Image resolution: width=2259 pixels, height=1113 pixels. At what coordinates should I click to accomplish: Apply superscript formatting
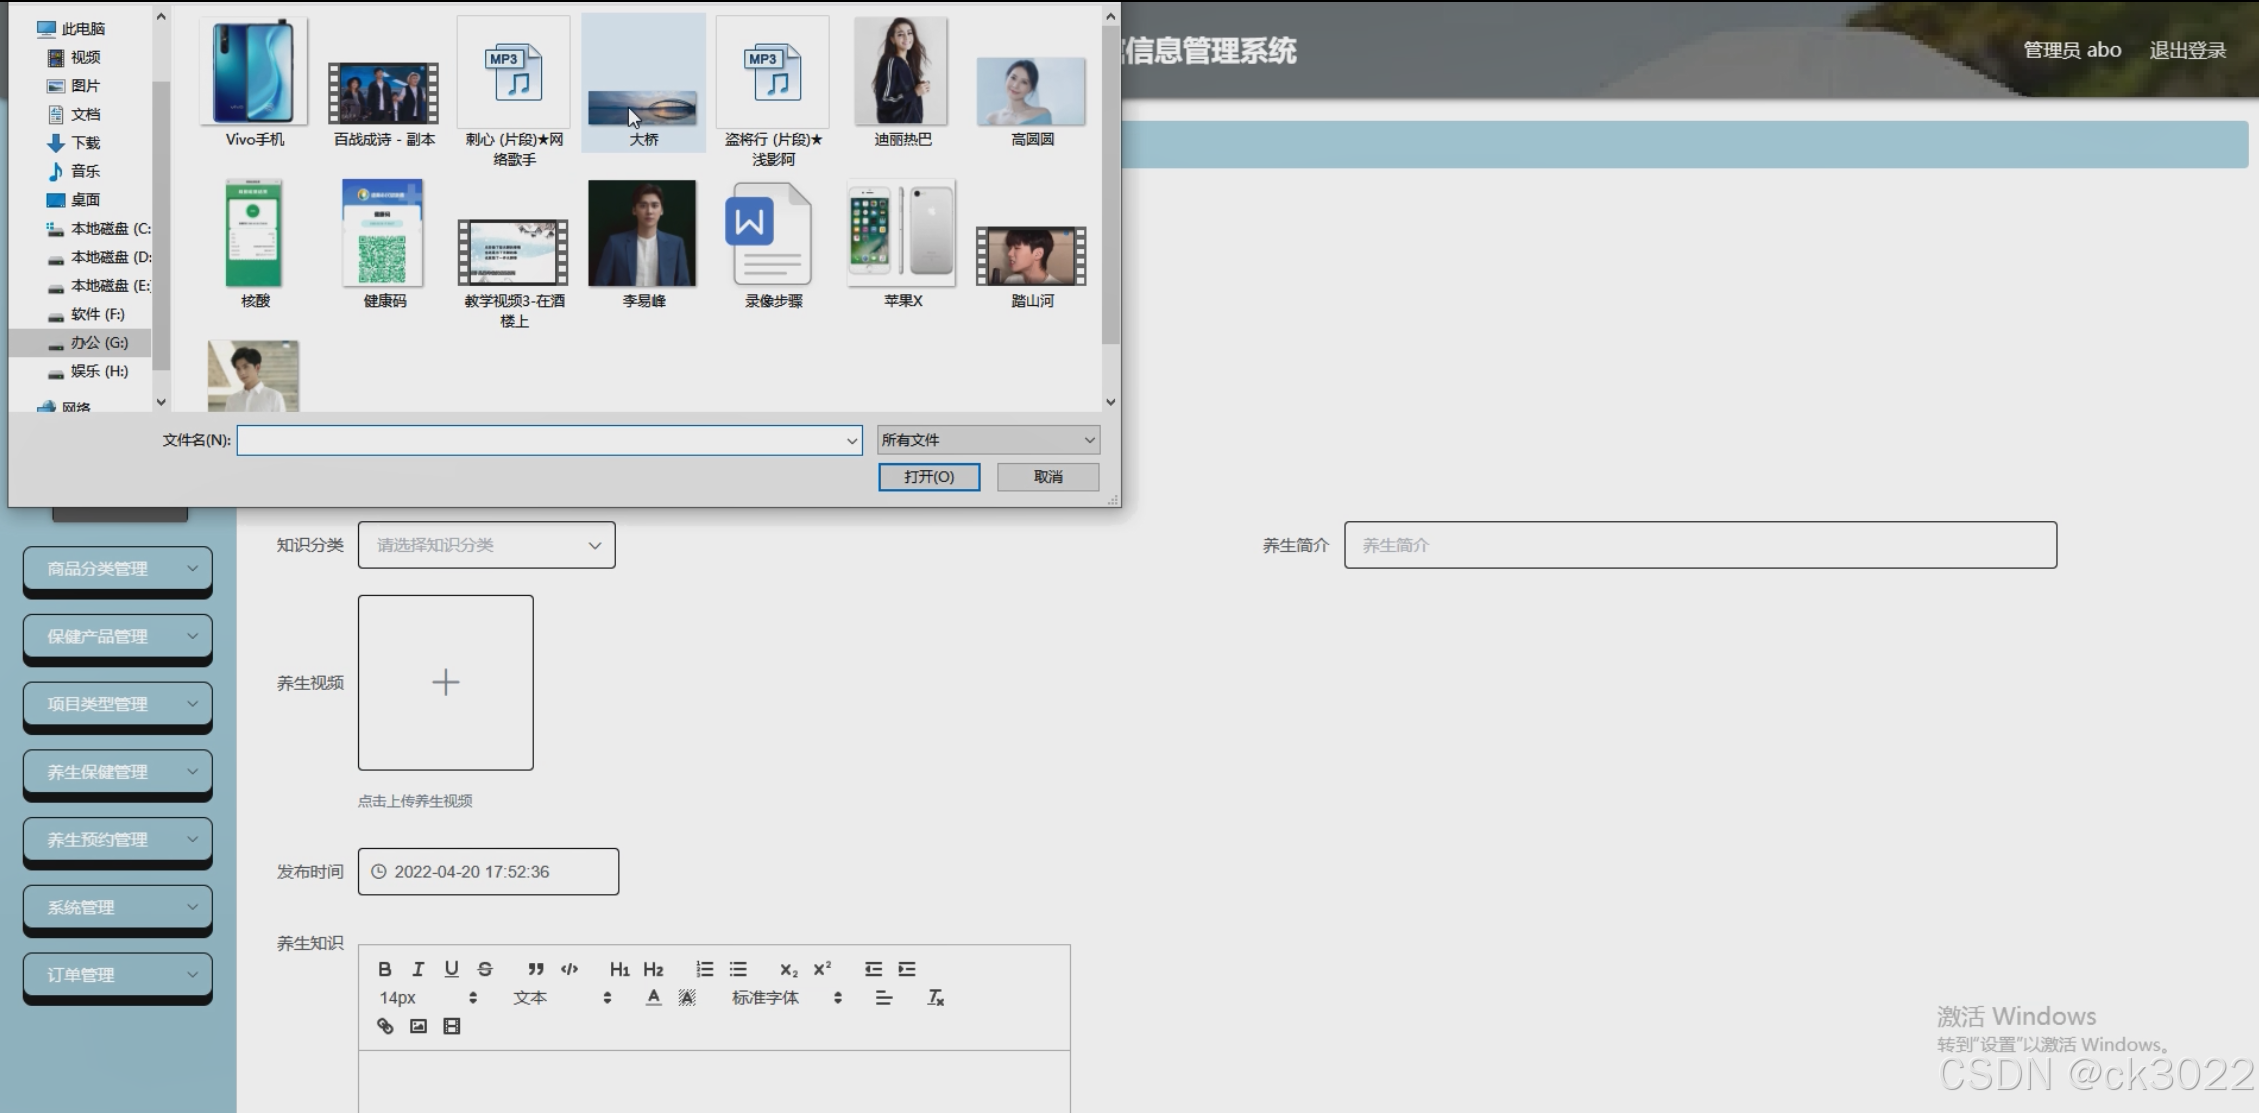click(822, 969)
